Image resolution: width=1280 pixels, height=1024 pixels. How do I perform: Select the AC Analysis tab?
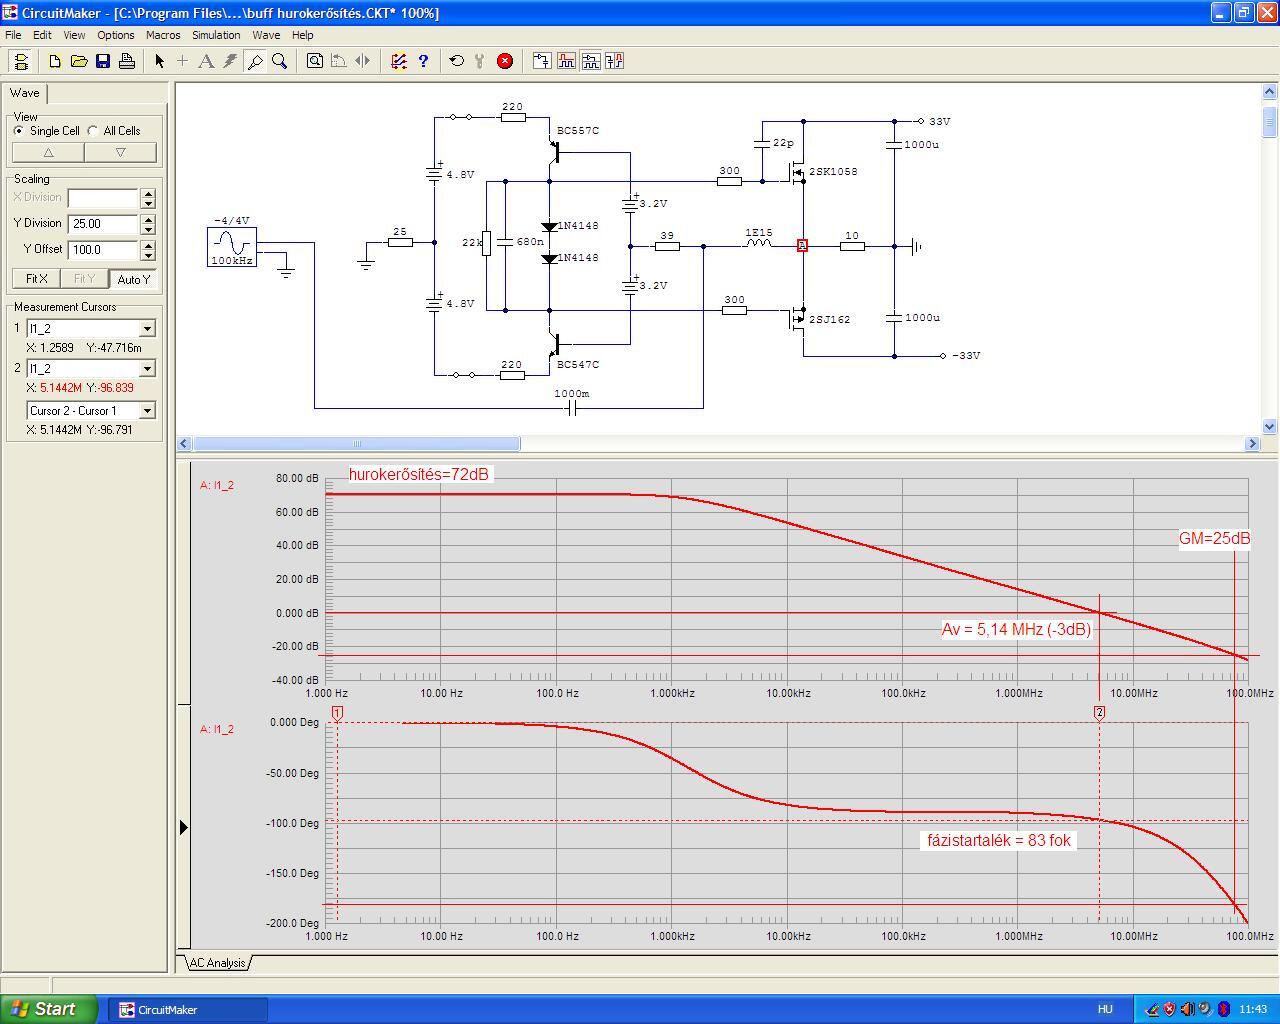tap(217, 963)
